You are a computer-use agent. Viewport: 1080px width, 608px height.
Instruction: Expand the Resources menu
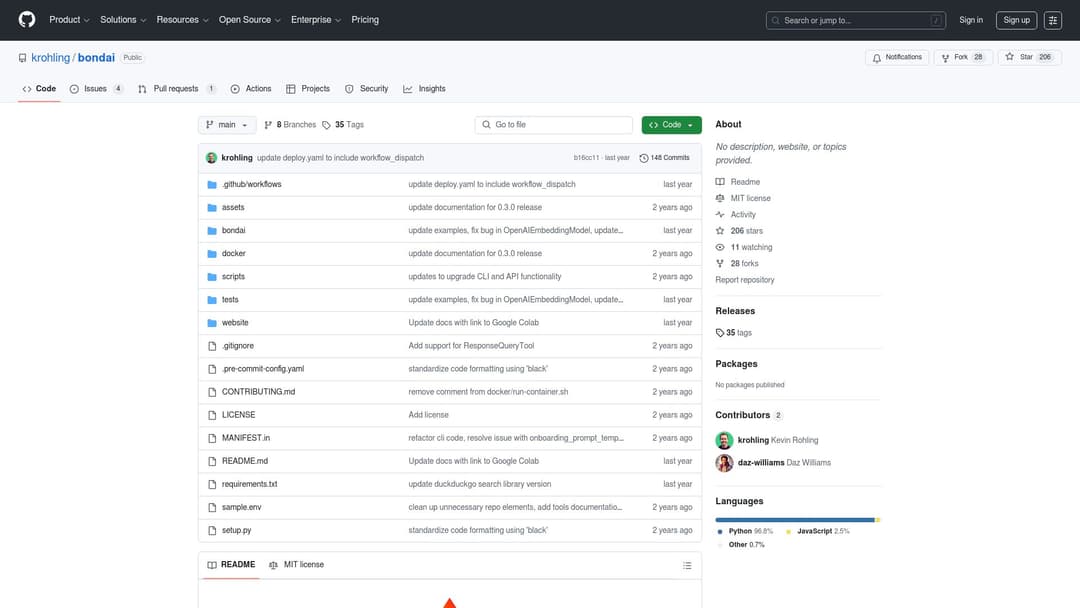[182, 20]
